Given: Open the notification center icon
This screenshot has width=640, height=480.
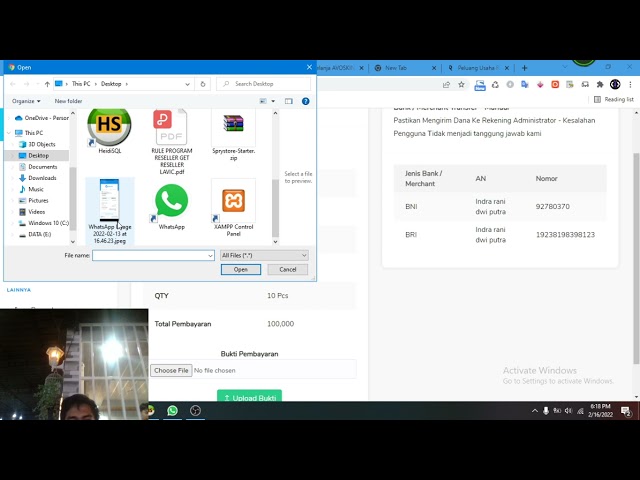Looking at the screenshot, I should click(626, 411).
